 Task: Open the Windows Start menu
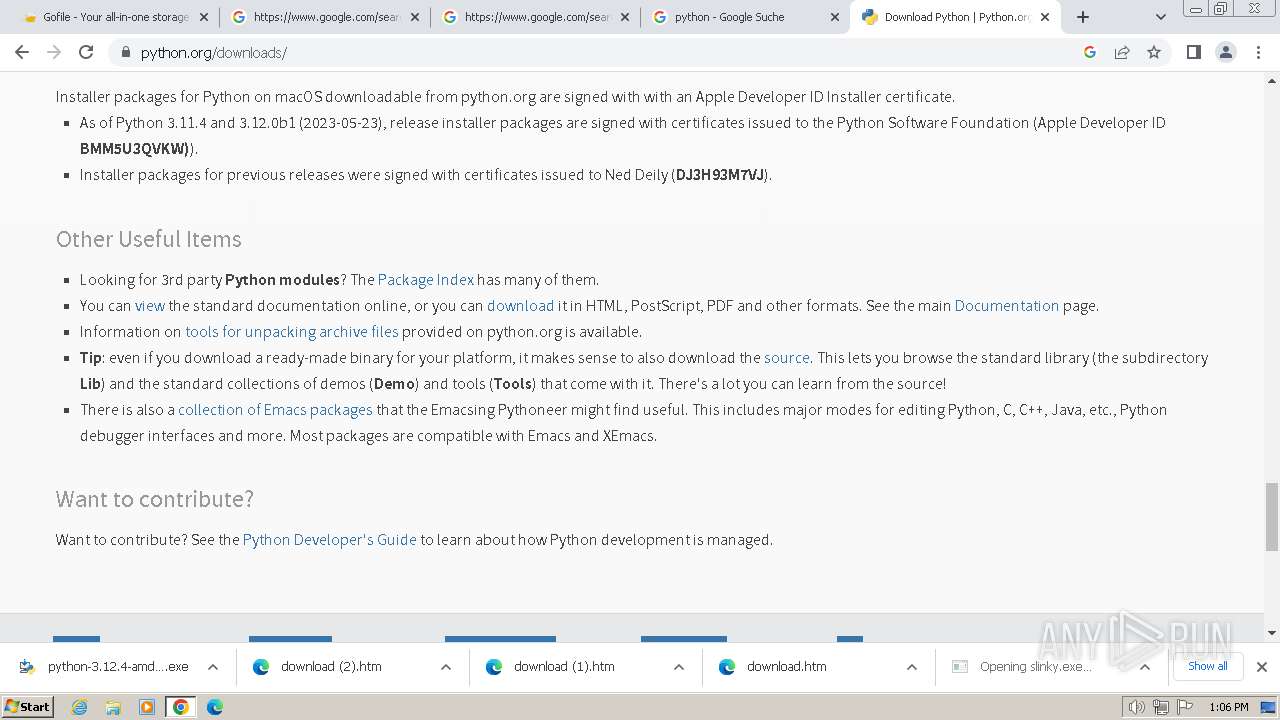pos(27,706)
